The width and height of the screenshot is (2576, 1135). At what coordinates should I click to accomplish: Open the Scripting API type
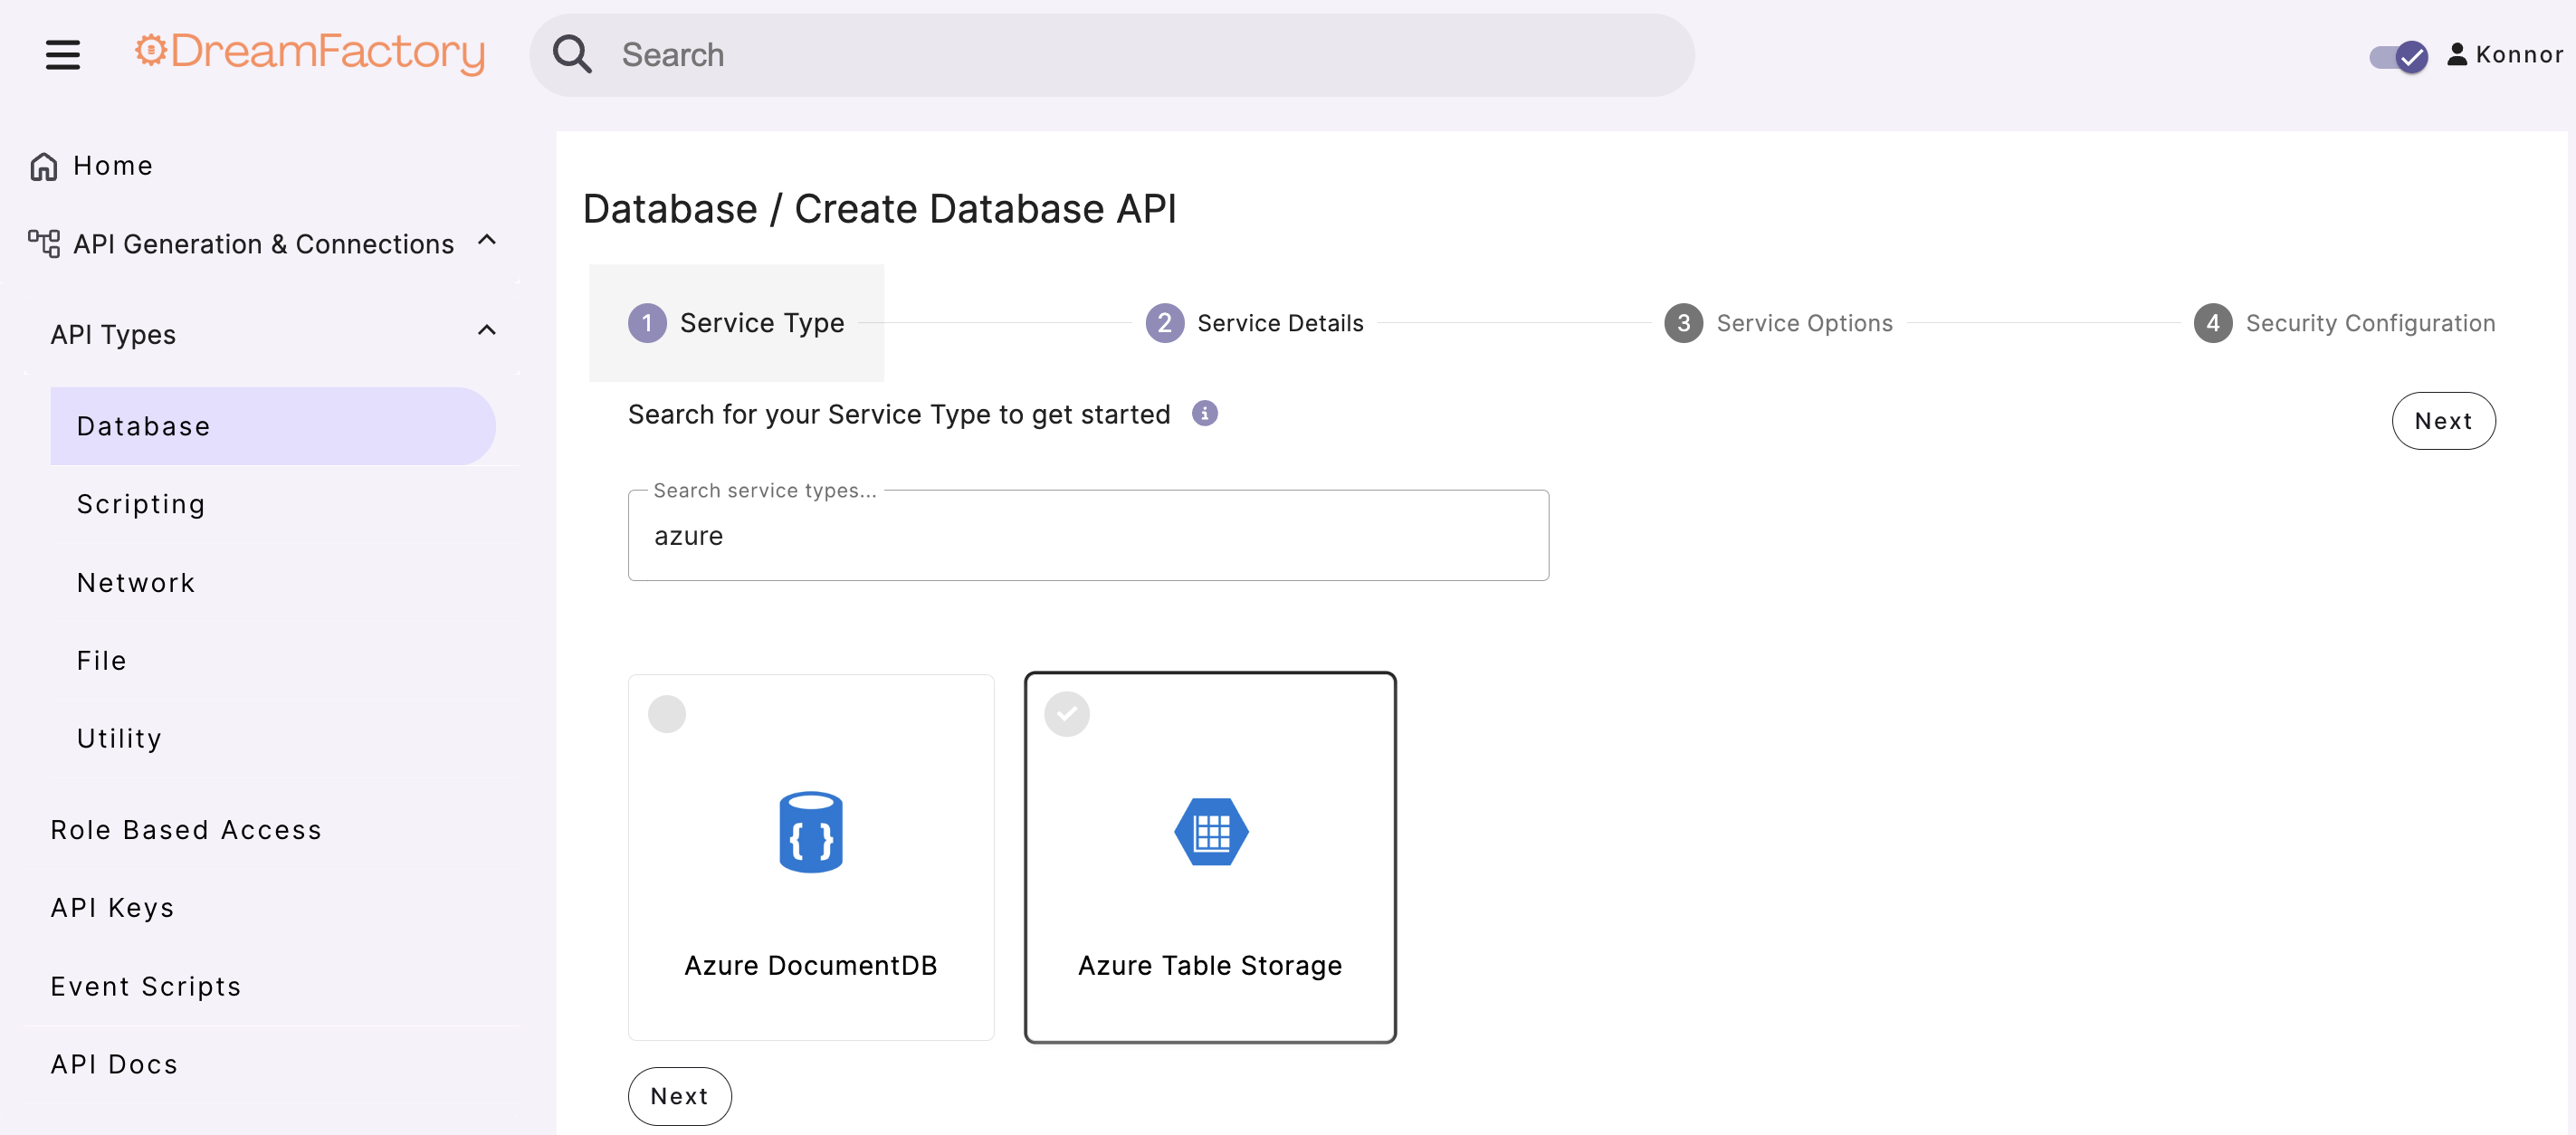[141, 504]
